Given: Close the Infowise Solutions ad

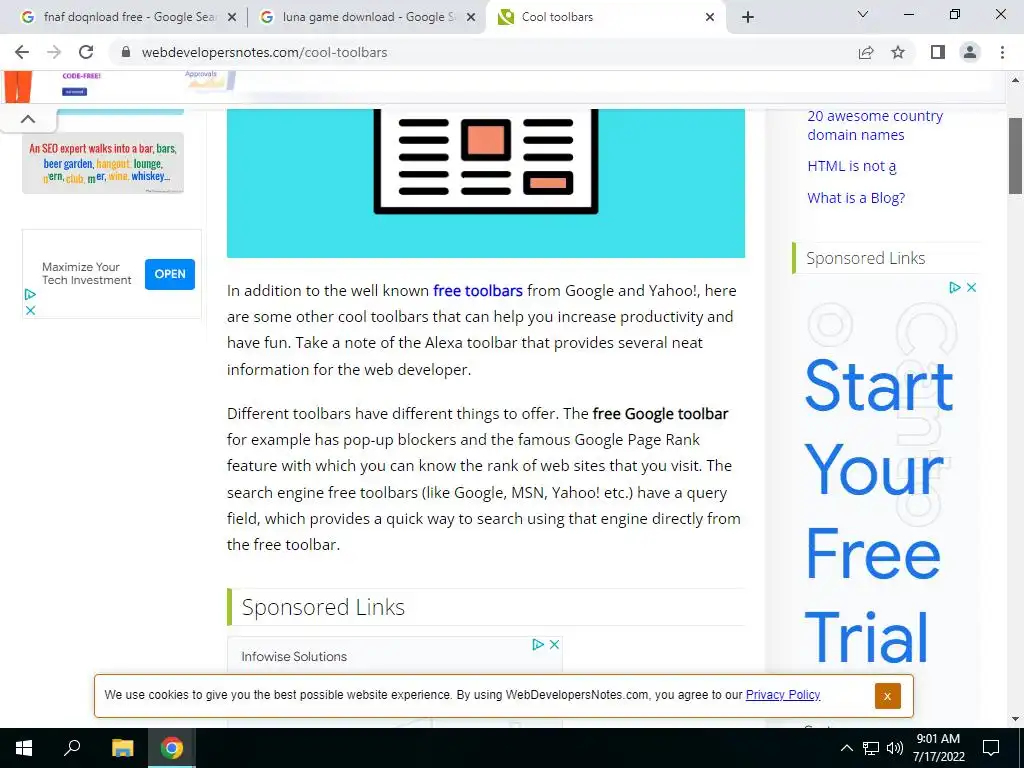Looking at the screenshot, I should [554, 645].
